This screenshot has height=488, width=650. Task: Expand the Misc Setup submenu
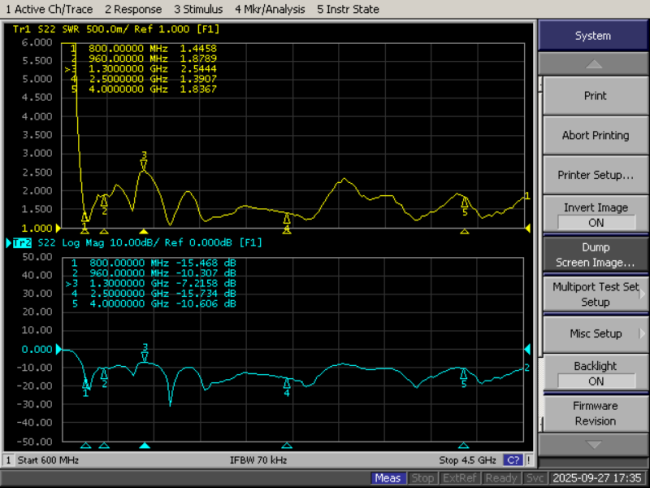click(x=595, y=334)
